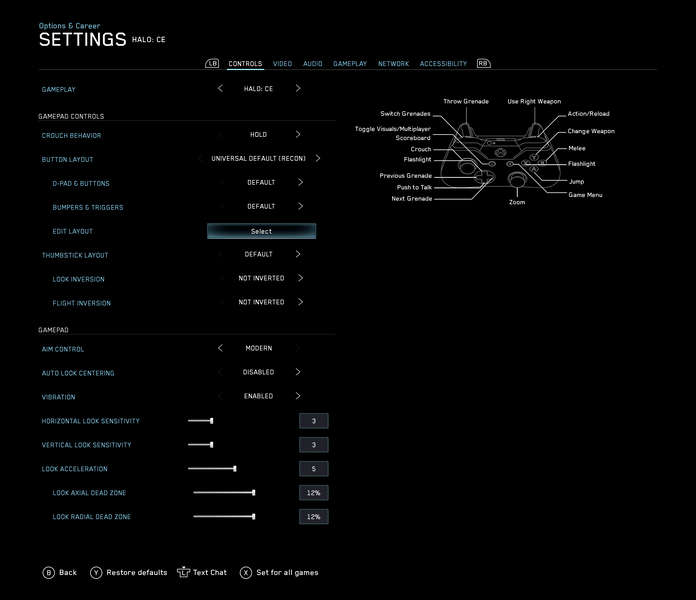The image size is (696, 600).
Task: Click the Throw Grenade label on controller diagram
Action: tap(466, 101)
